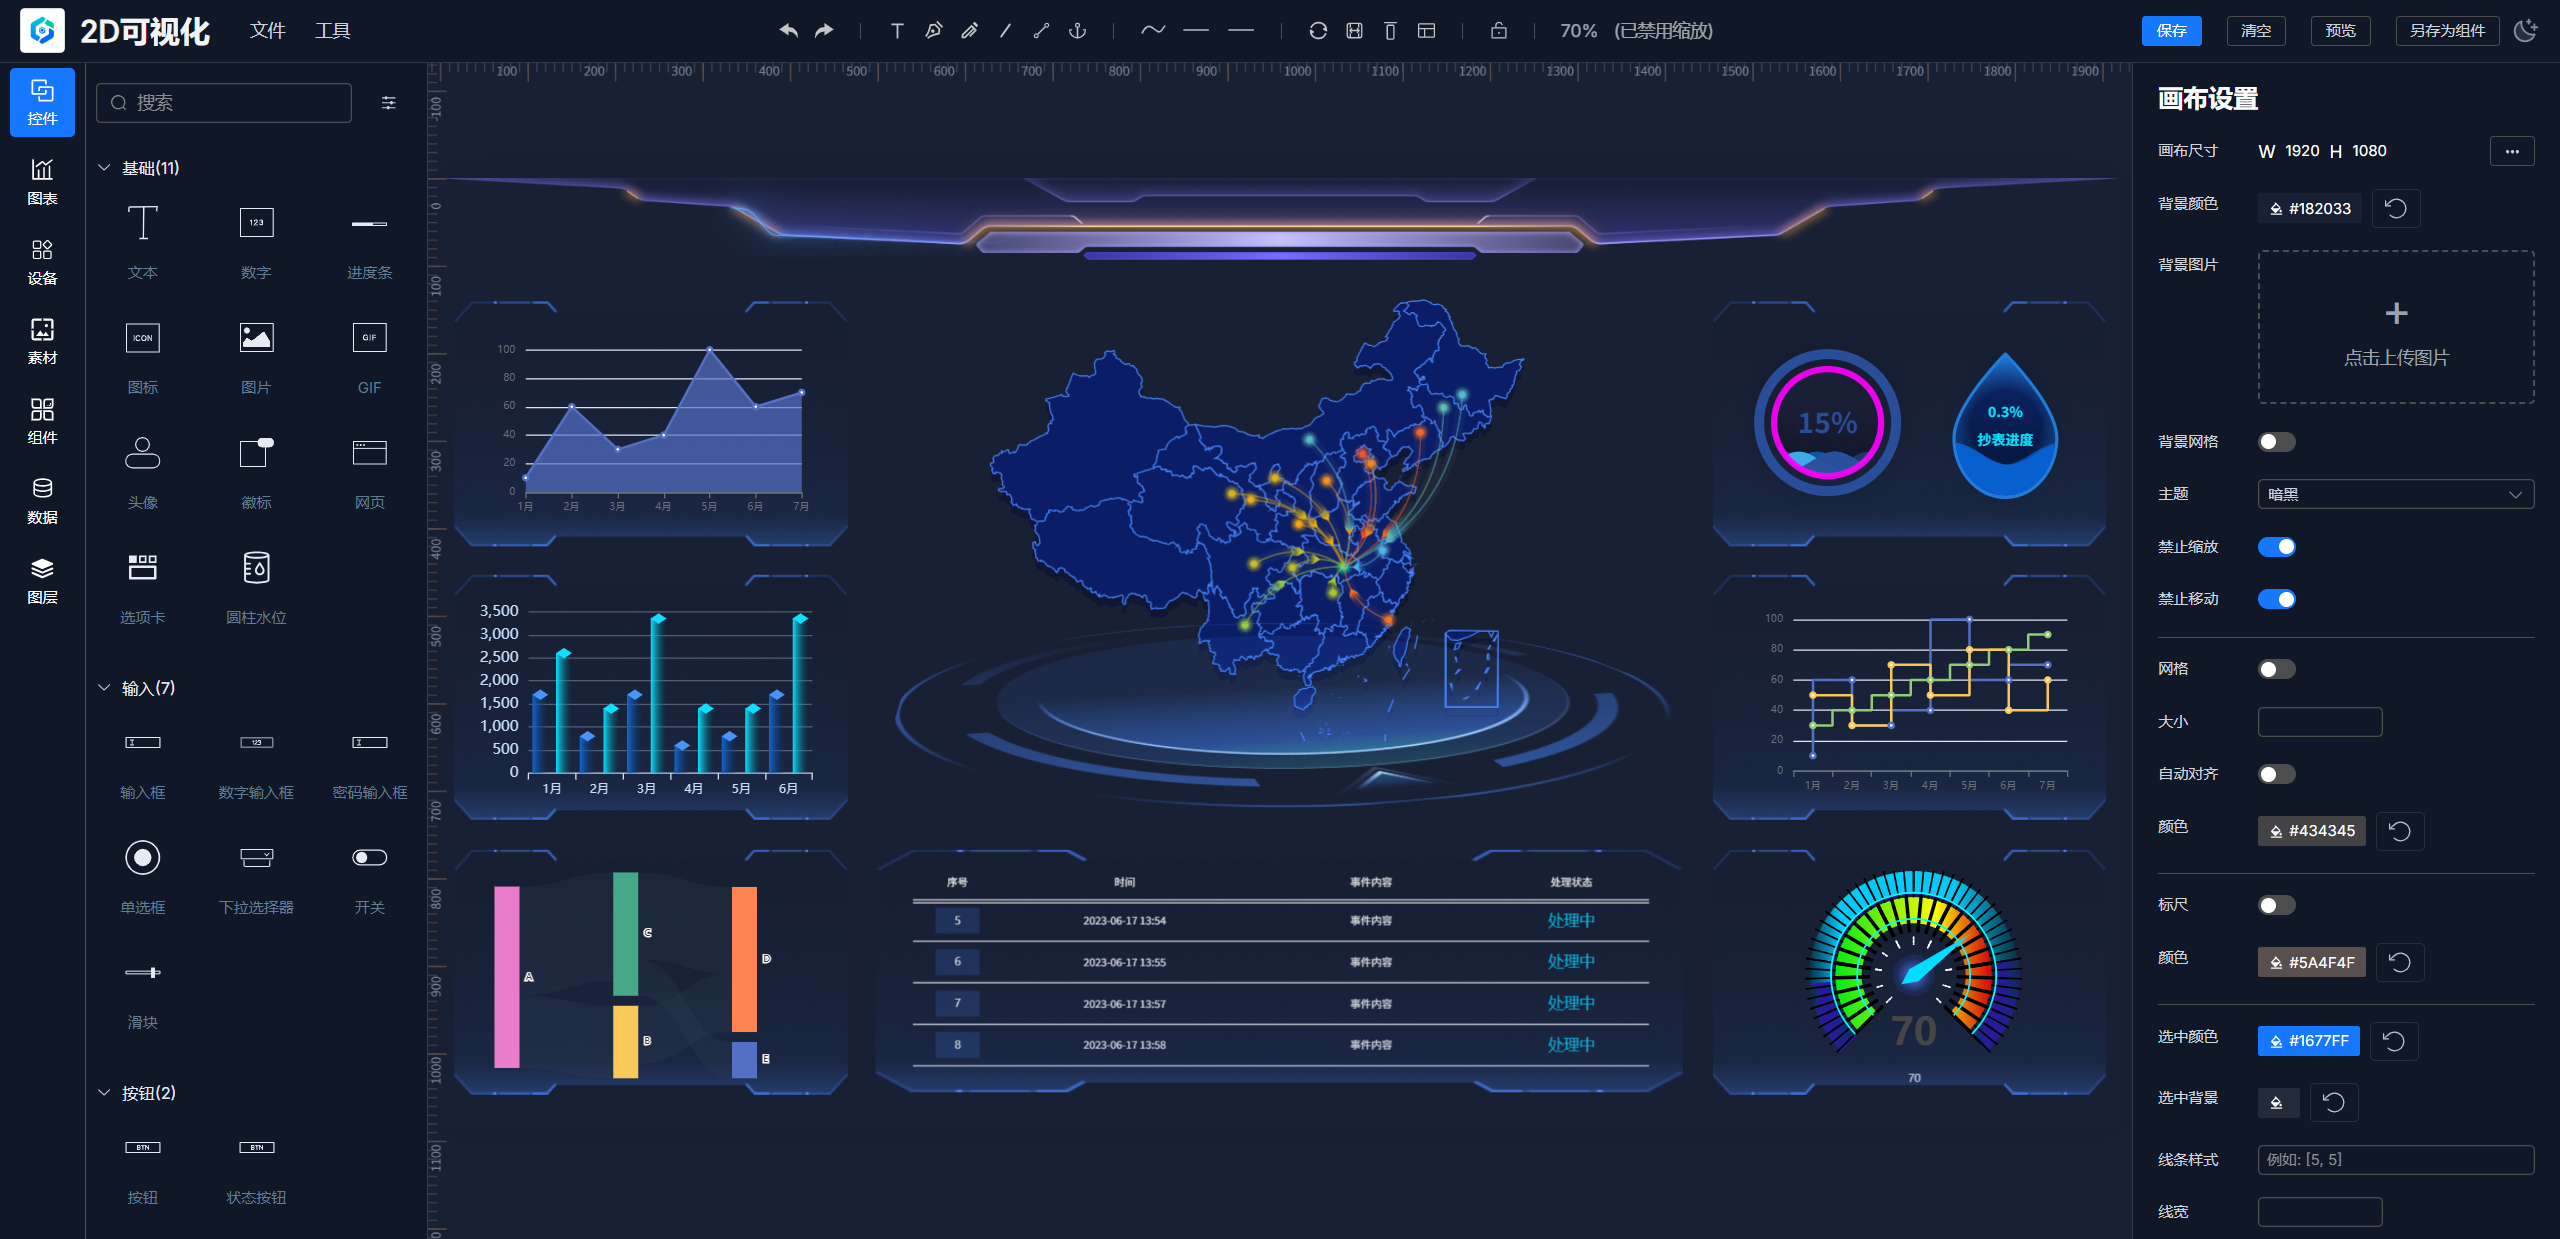Select the straight line tool
Image resolution: width=2560 pixels, height=1239 pixels.
(x=1005, y=31)
